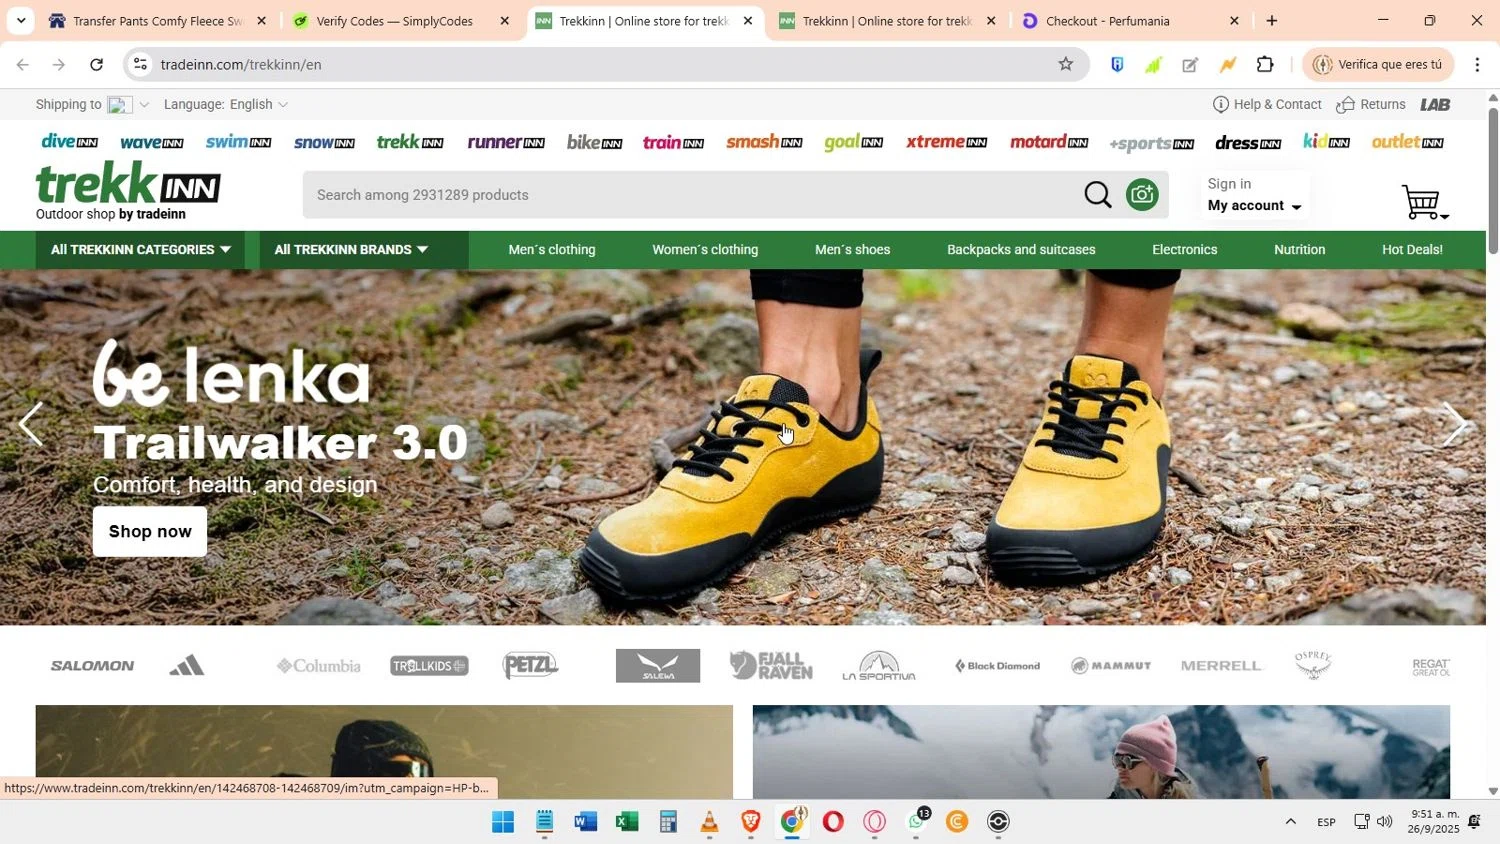
Task: Select the Mammut brand logo
Action: coord(1111,666)
